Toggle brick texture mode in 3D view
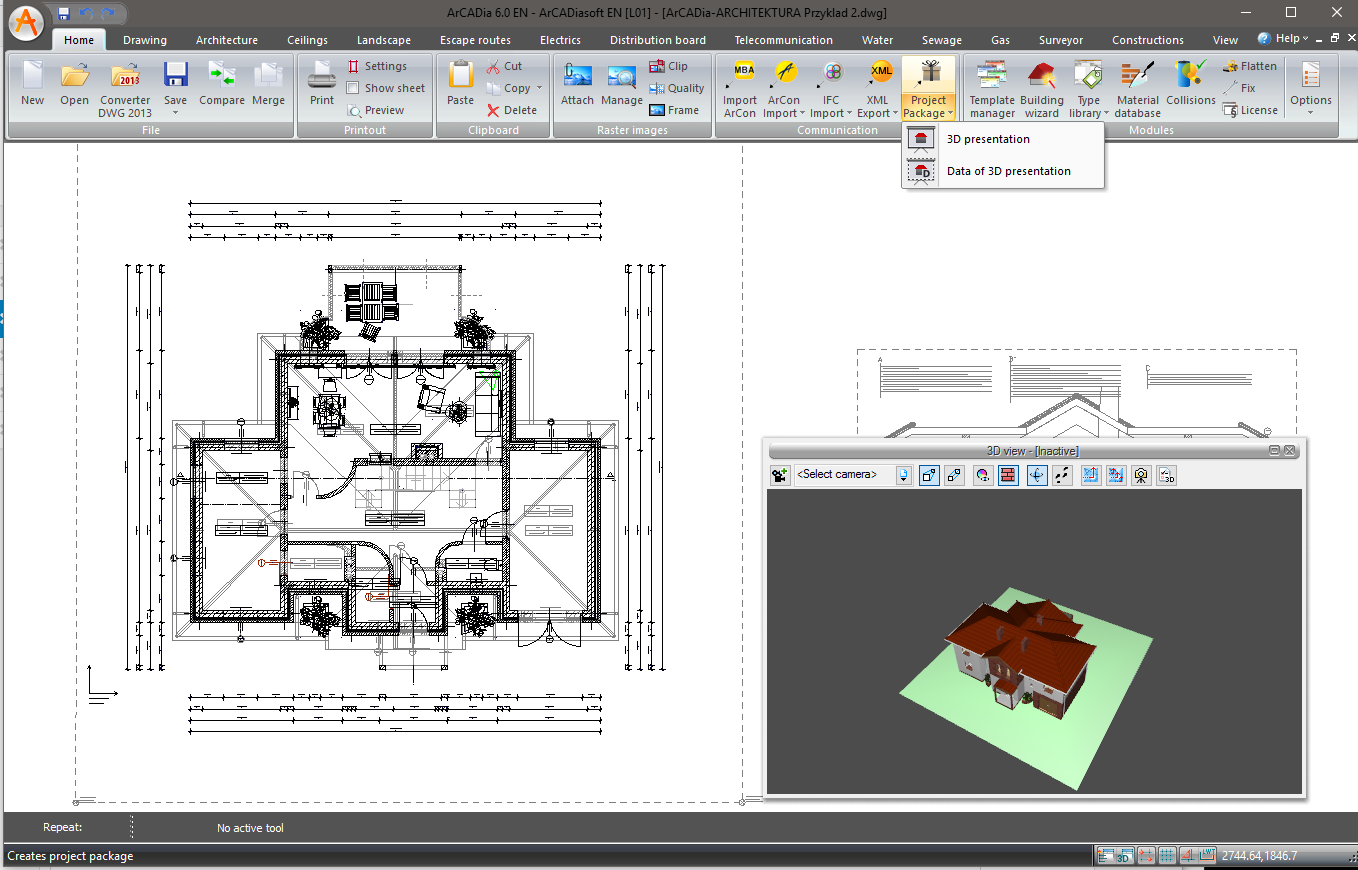The width and height of the screenshot is (1358, 870). [x=1008, y=476]
